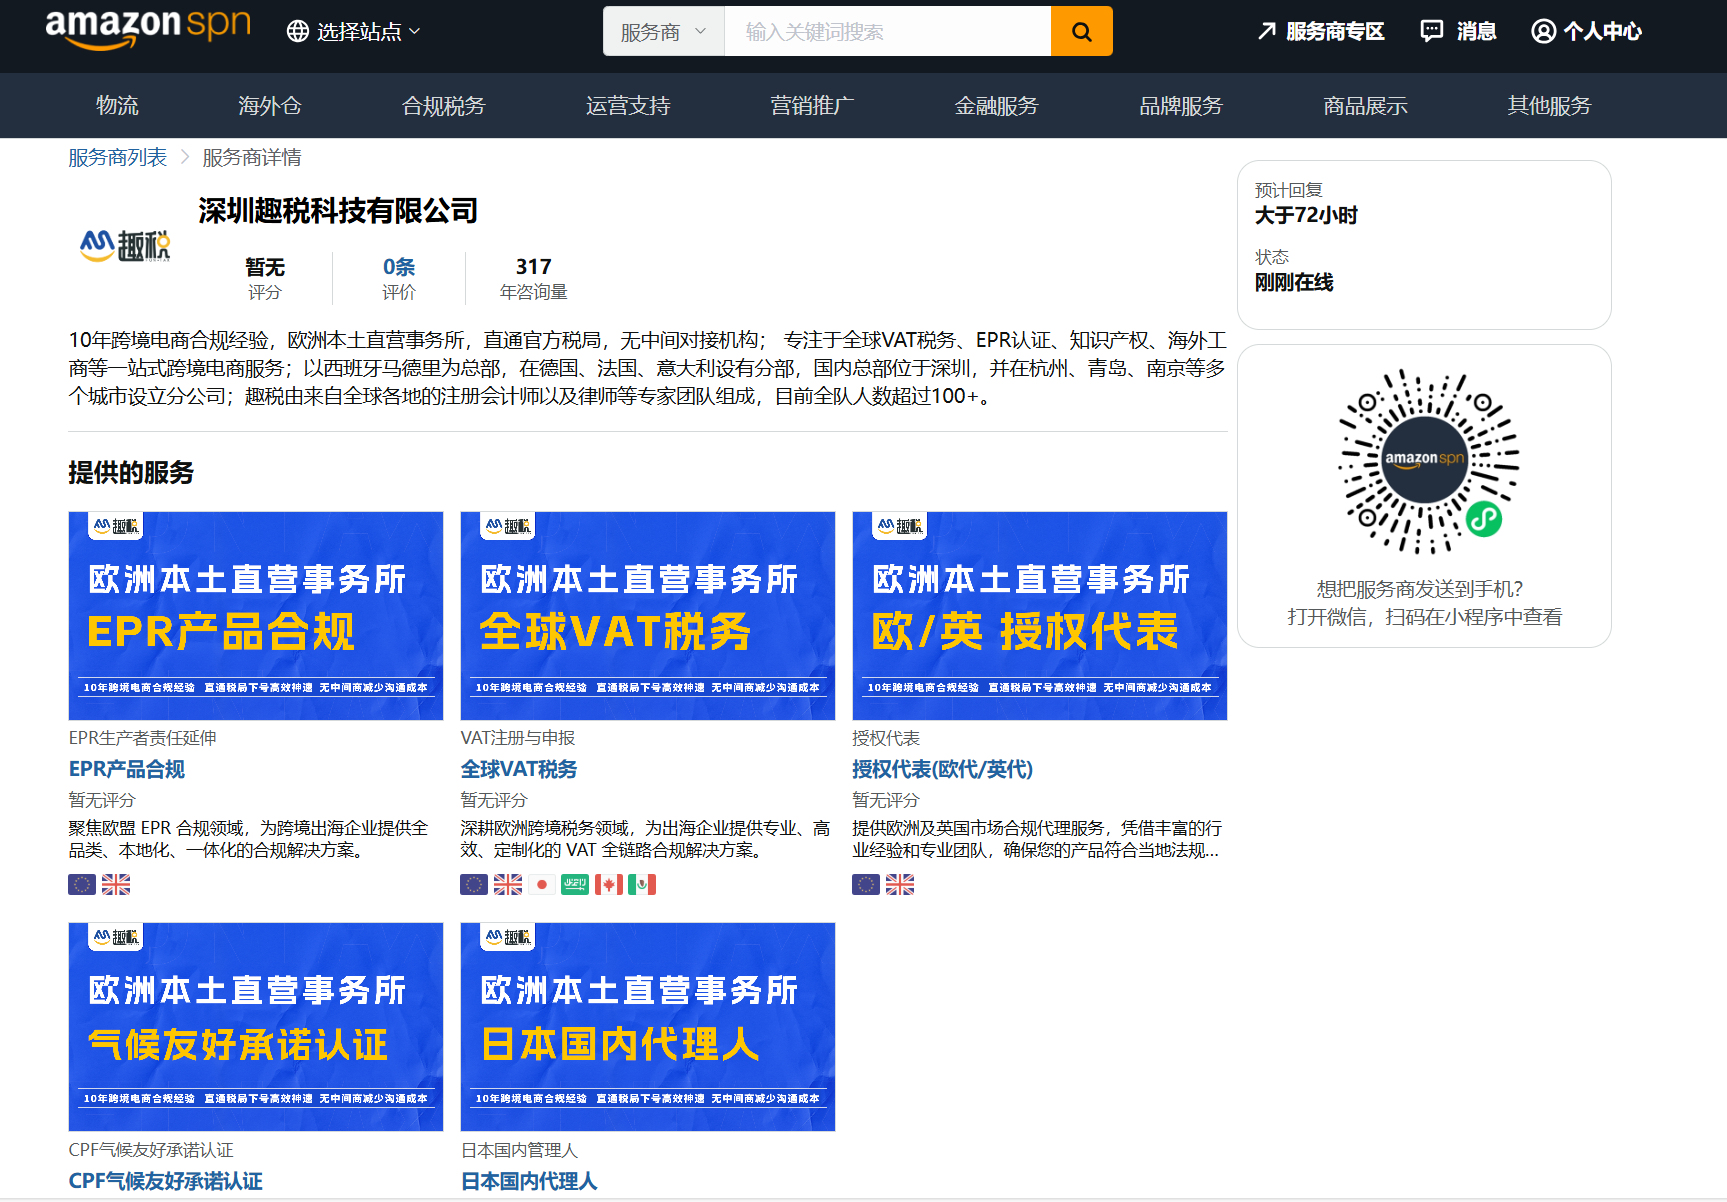Click the chat bubble icon beside 消息
The width and height of the screenshot is (1727, 1202).
coord(1432,32)
